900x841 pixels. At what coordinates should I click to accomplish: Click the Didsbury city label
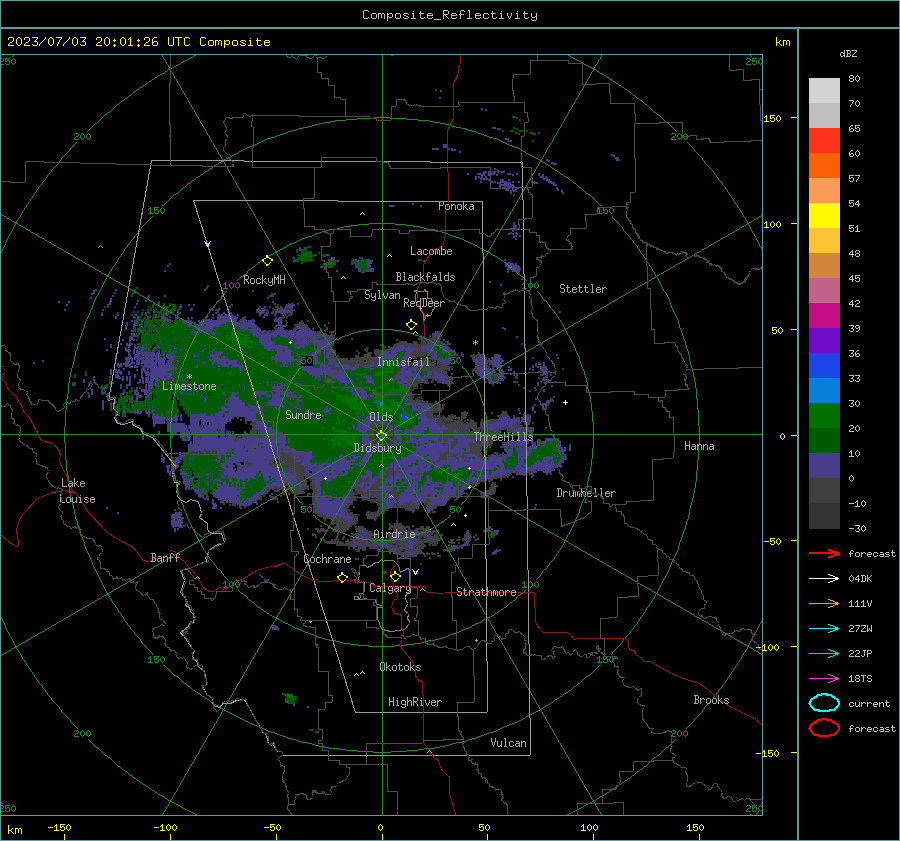(x=377, y=448)
